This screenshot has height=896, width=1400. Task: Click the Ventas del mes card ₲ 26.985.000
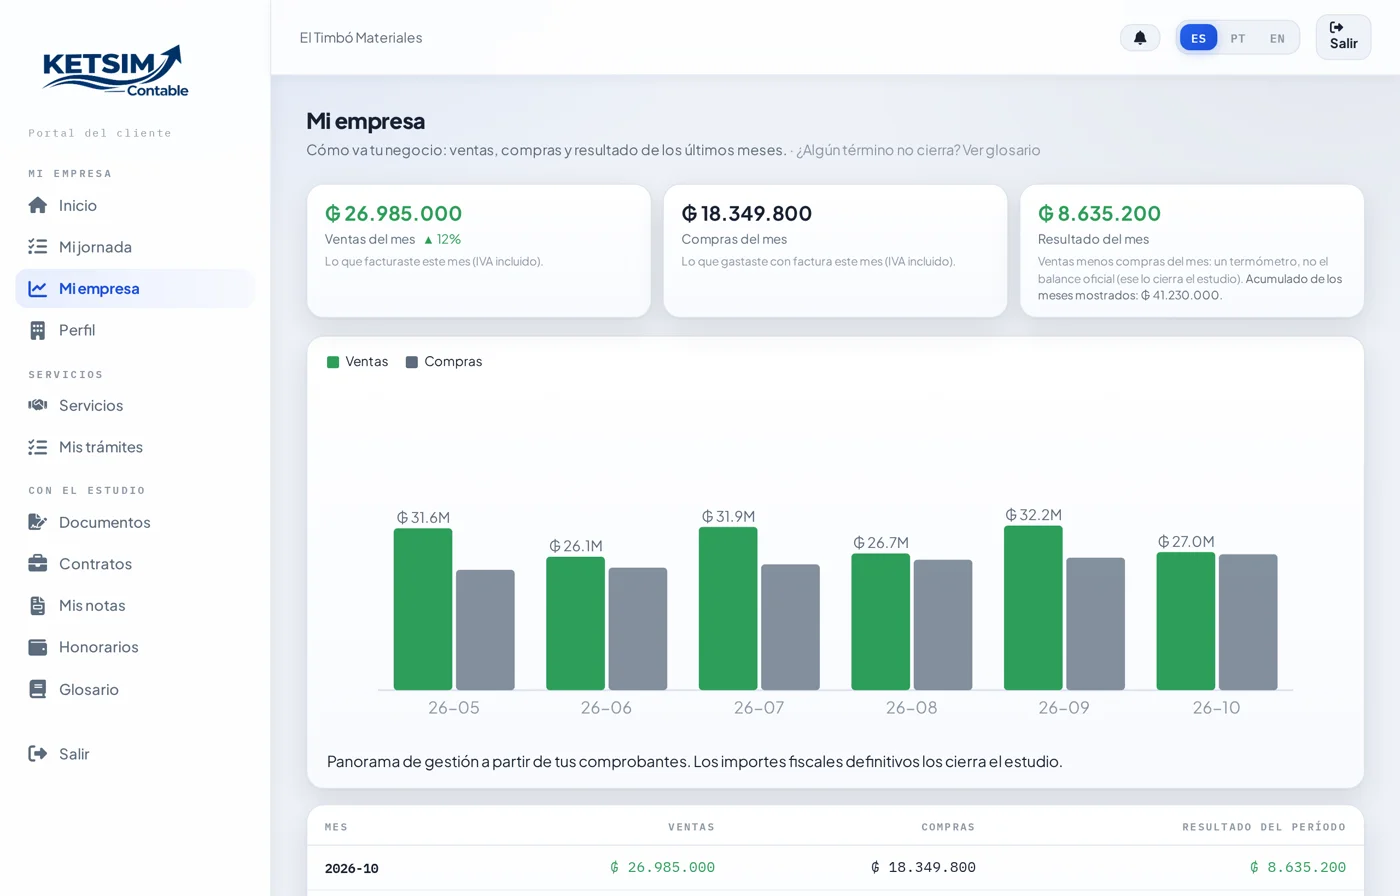pos(479,251)
